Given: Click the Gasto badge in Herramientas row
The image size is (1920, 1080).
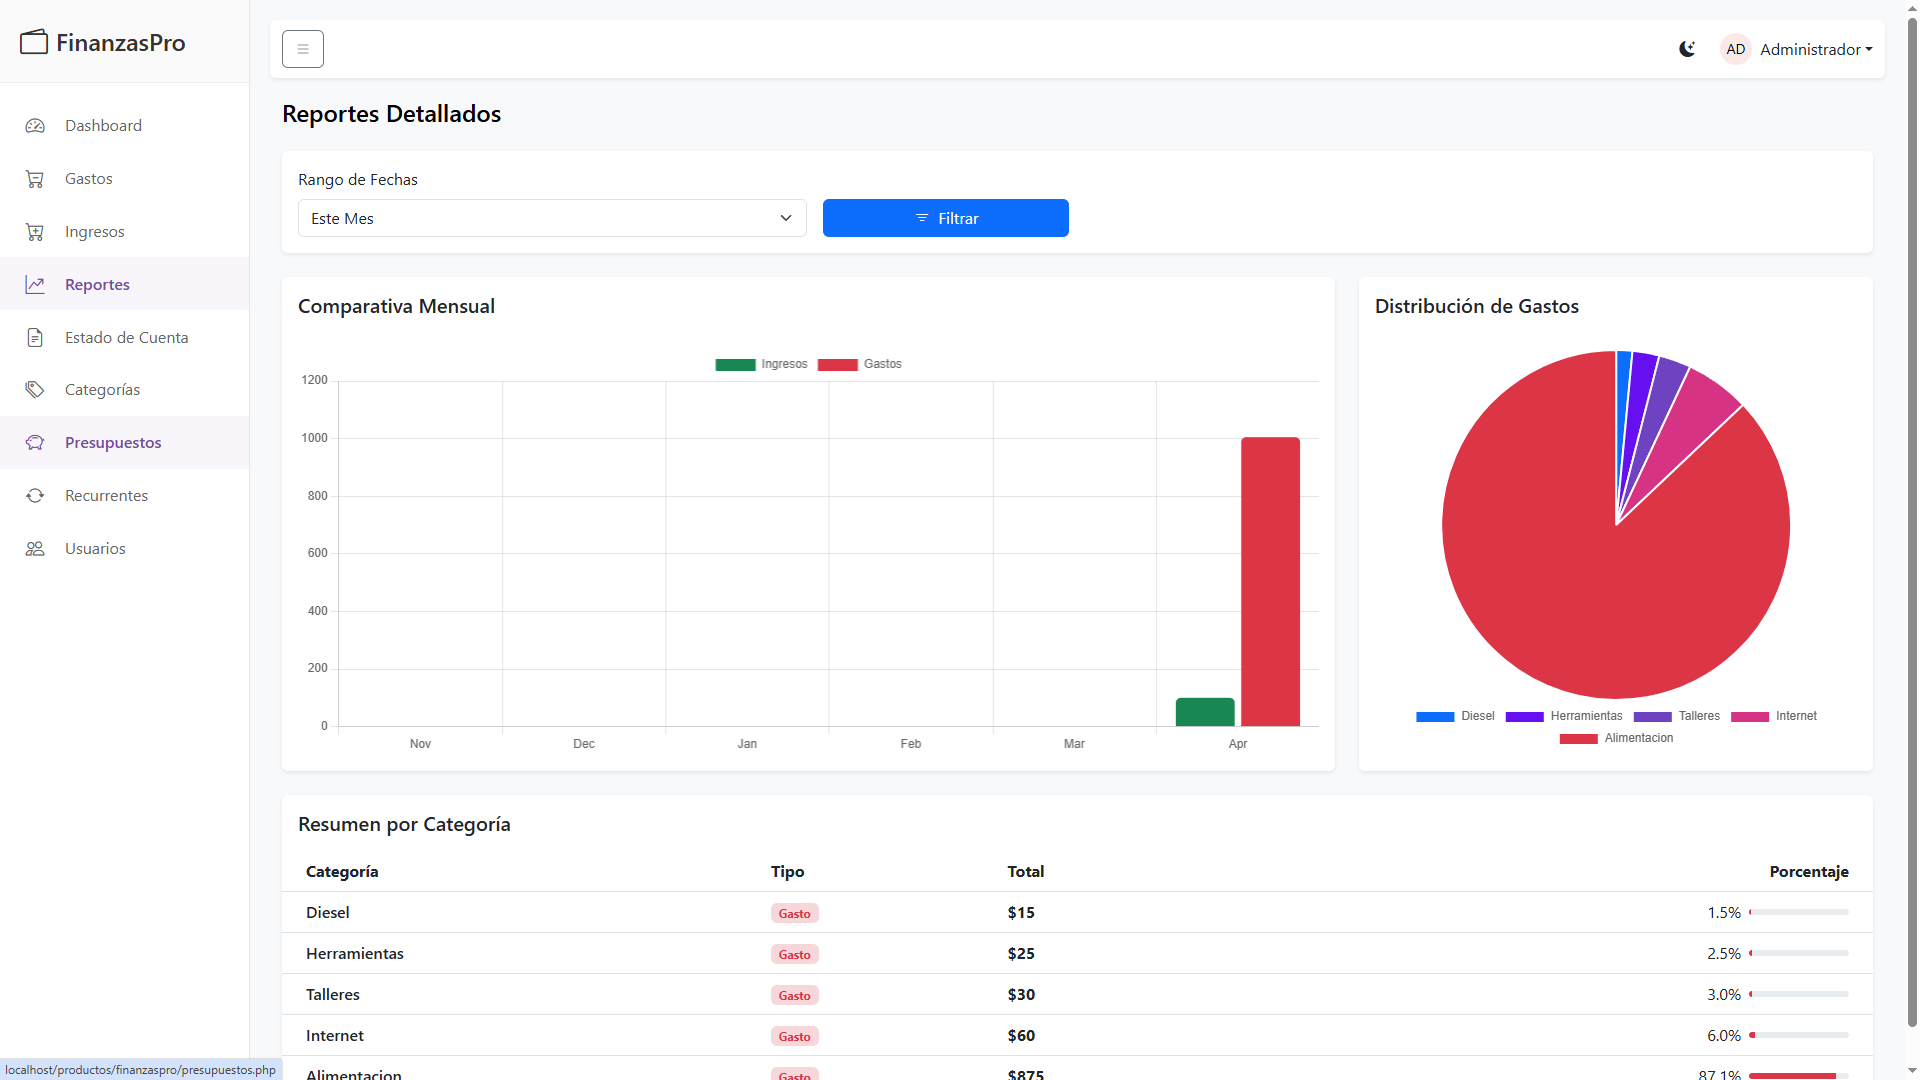Looking at the screenshot, I should 795,955.
